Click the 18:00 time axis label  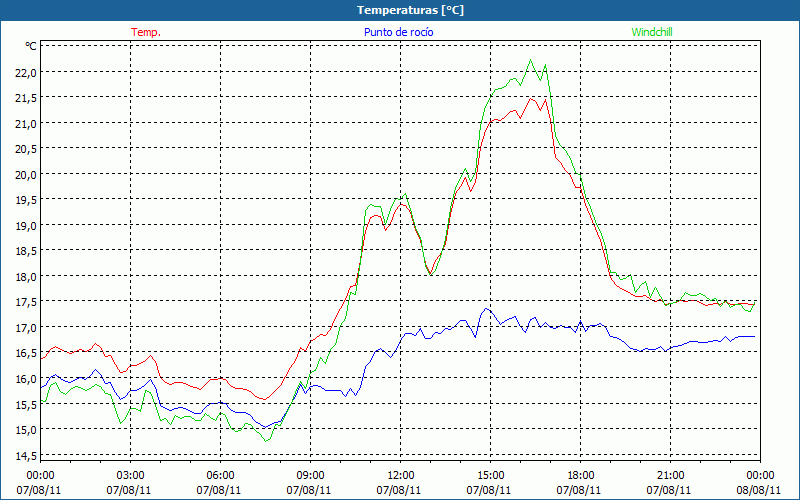click(581, 476)
